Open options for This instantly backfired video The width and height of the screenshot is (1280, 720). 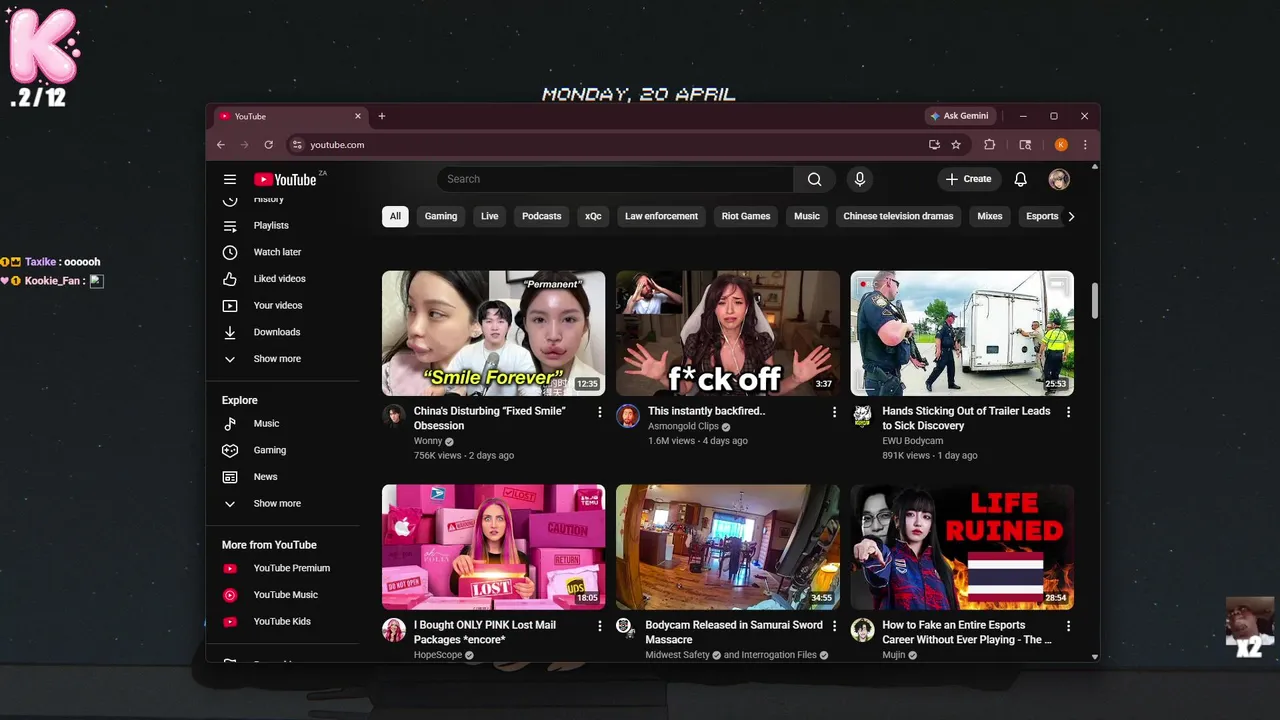(x=834, y=412)
